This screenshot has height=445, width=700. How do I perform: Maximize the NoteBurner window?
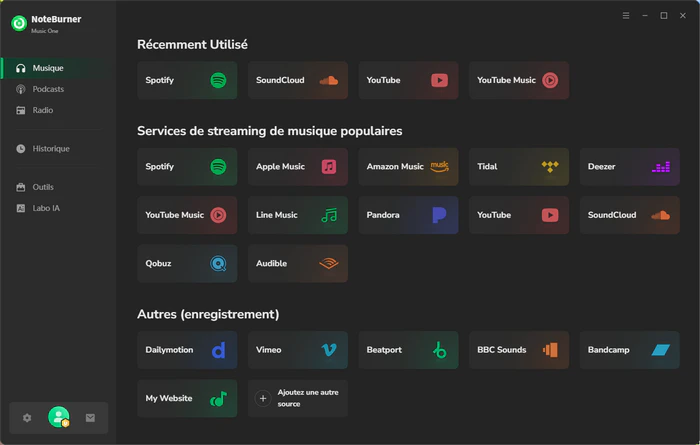pos(664,16)
